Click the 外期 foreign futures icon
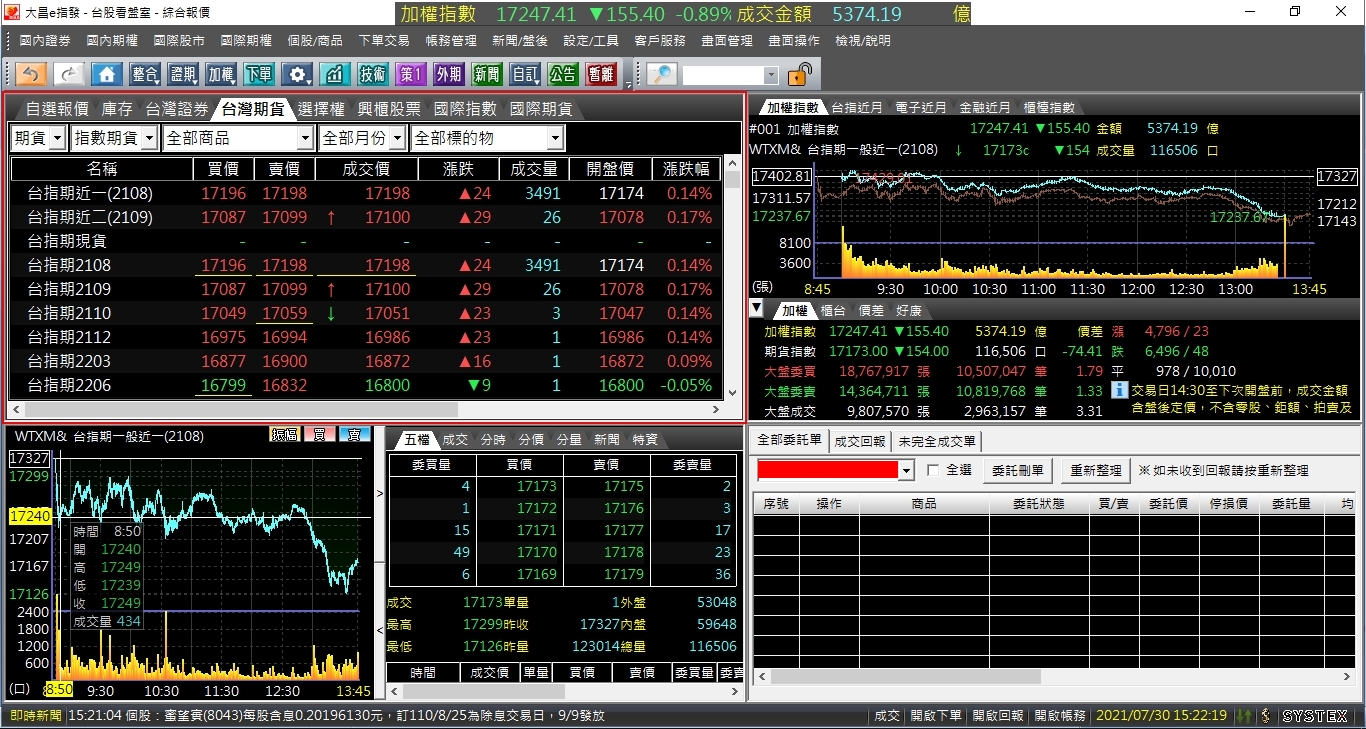Screen dimensions: 1366x729 point(449,74)
